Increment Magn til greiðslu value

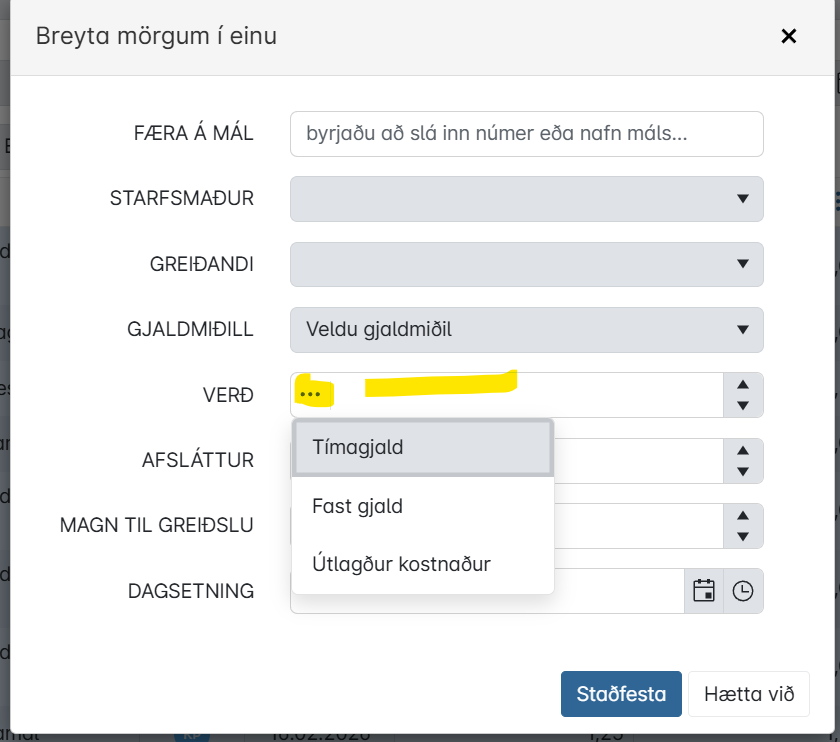click(743, 515)
